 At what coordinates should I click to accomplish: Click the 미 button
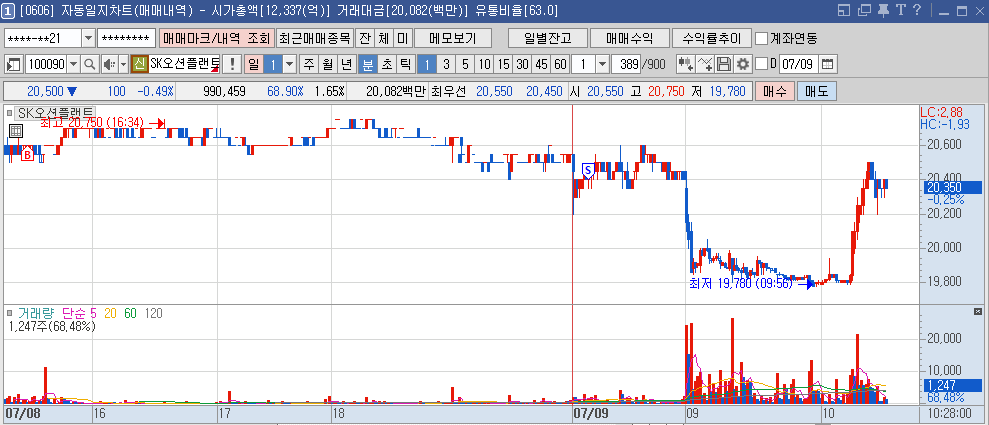tap(402, 38)
